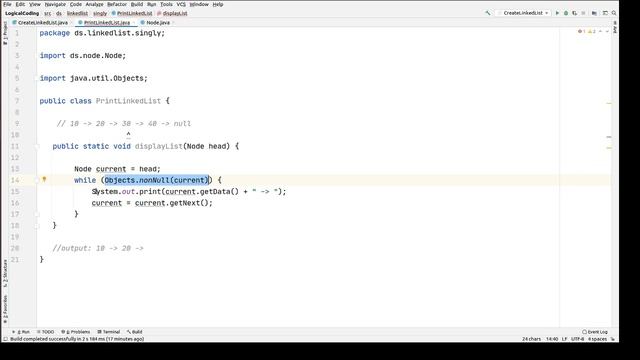Open the Build menu
This screenshot has height=360, width=640.
pyautogui.click(x=137, y=4)
